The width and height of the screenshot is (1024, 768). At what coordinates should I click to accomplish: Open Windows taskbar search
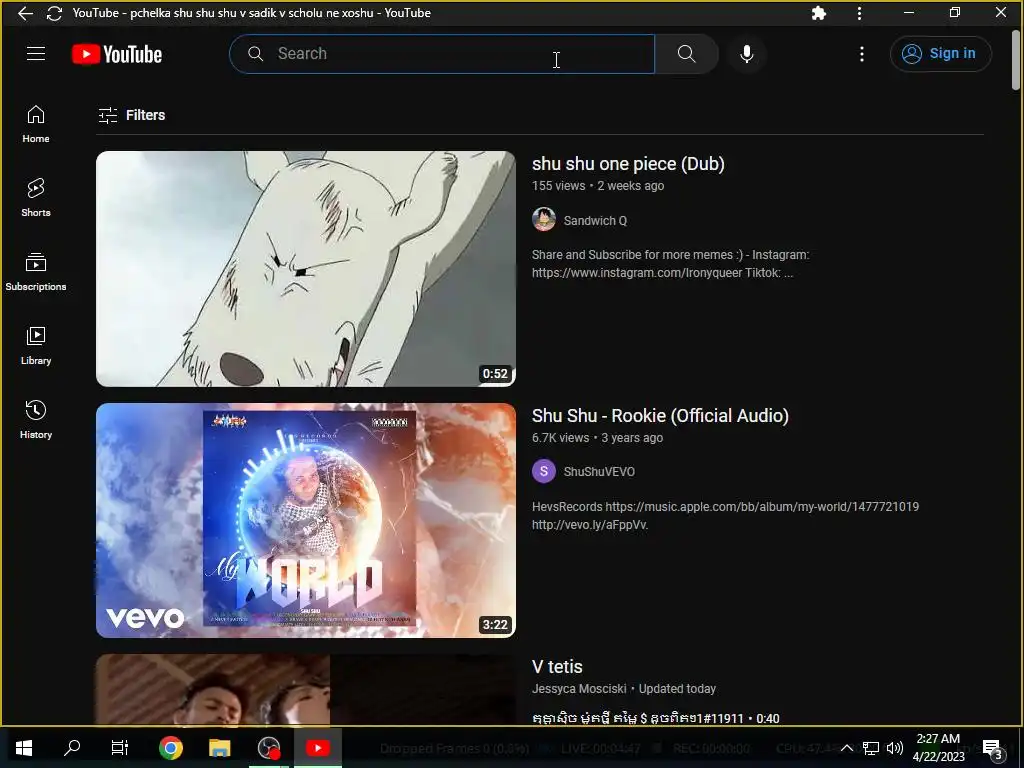(72, 748)
